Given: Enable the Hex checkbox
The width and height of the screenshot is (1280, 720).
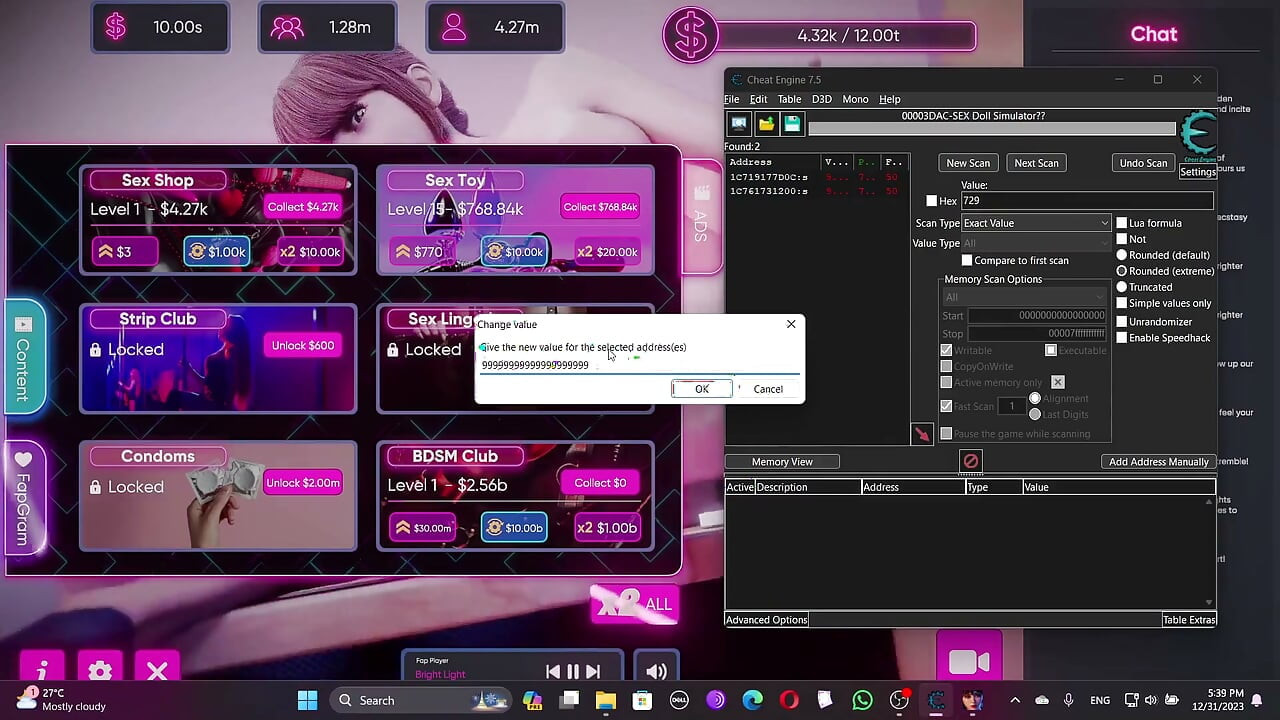Looking at the screenshot, I should pyautogui.click(x=932, y=201).
